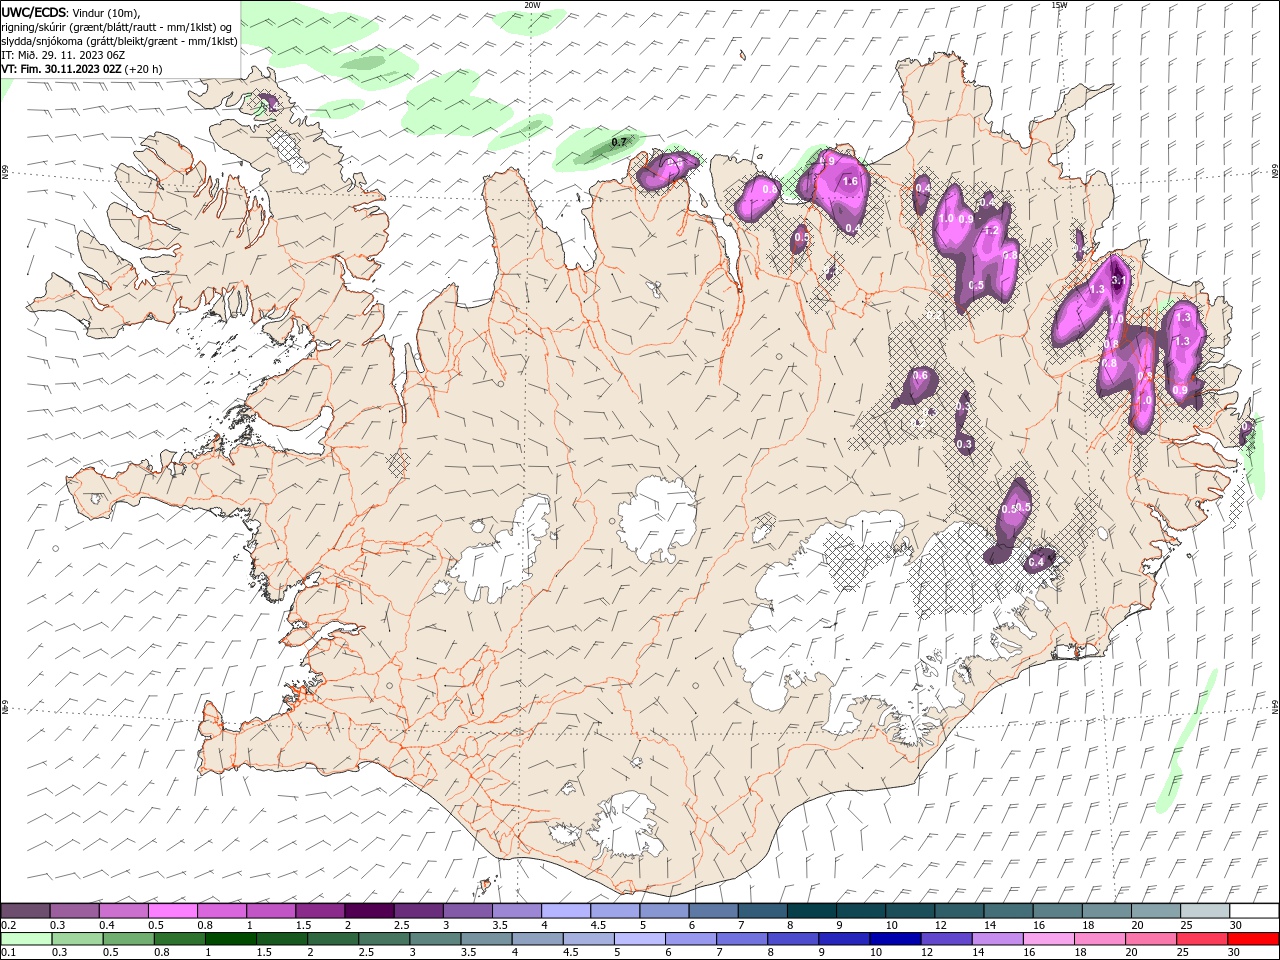Click the '0.6' value on the purple blob
1280x960 pixels.
[921, 376]
